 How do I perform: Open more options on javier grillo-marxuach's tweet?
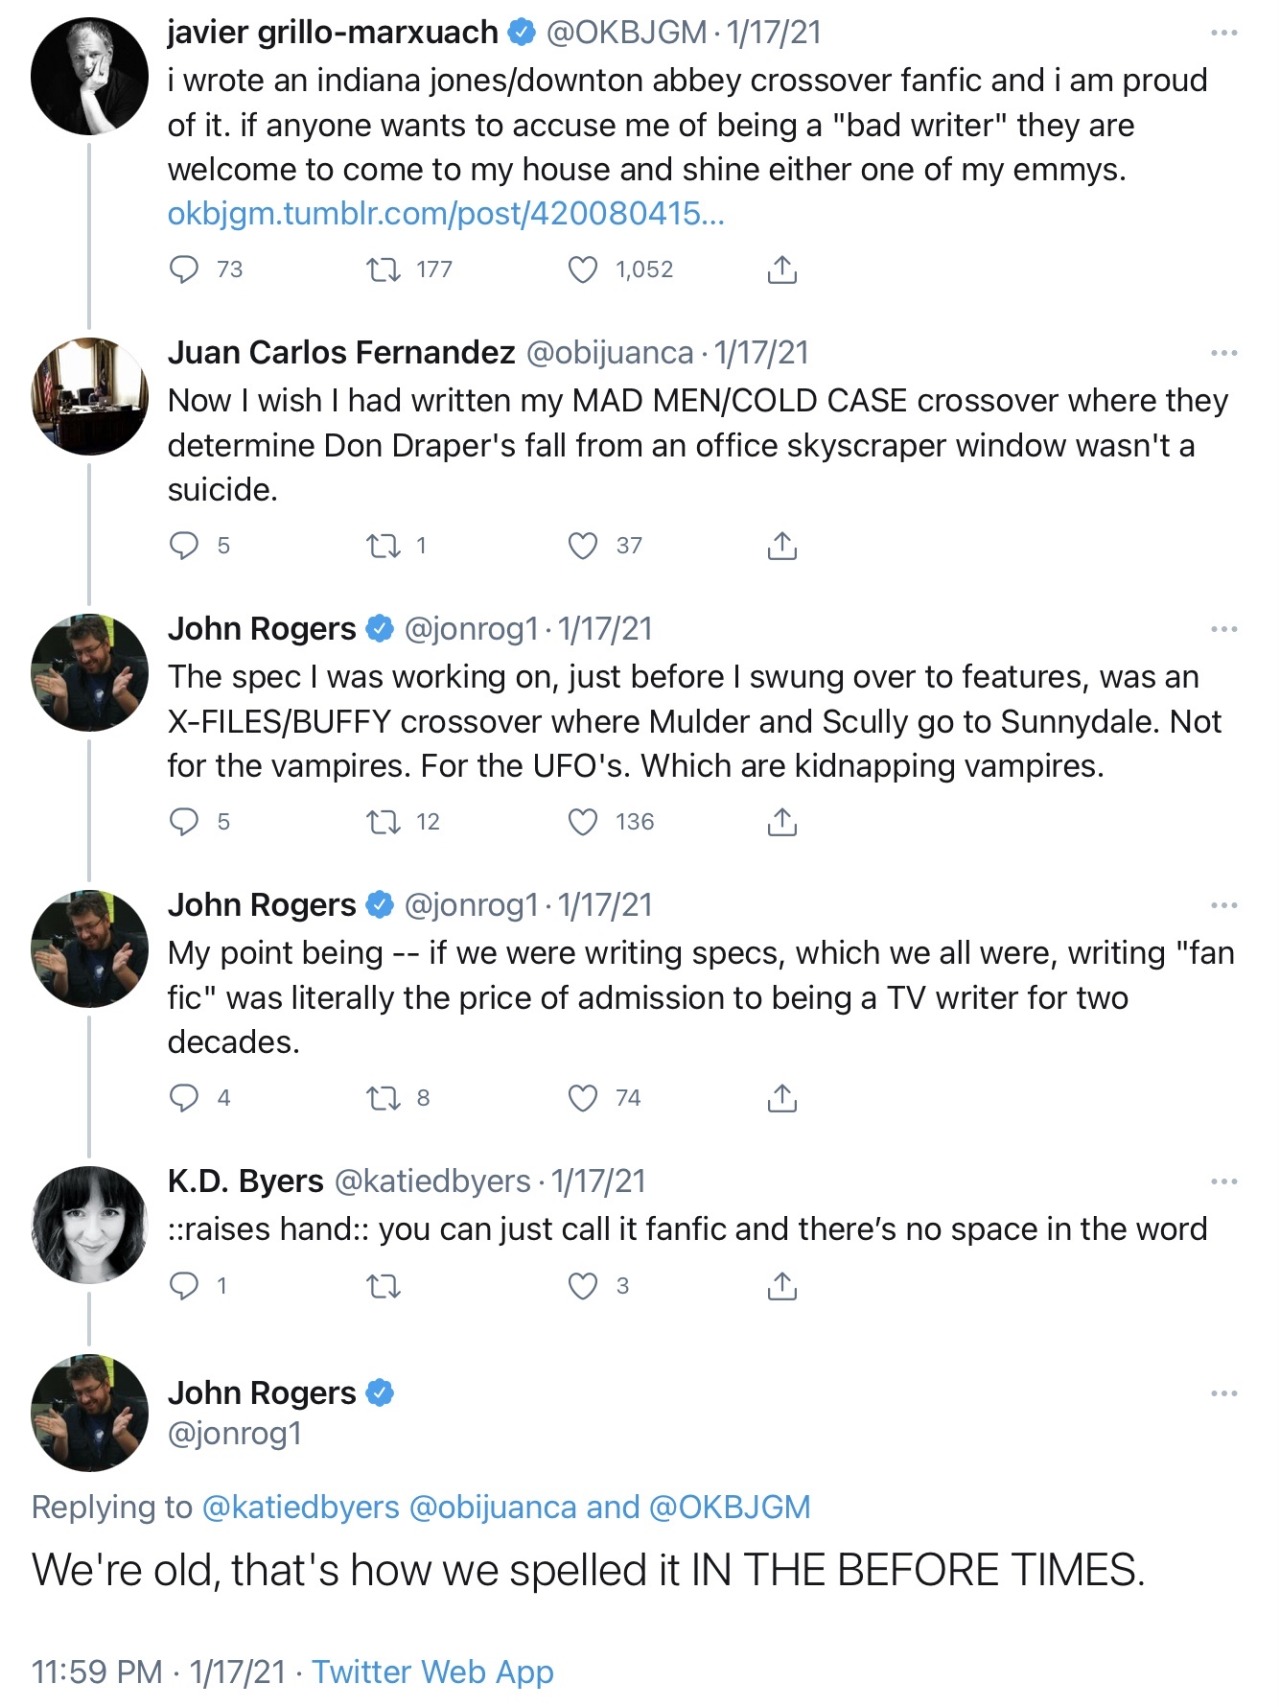(x=1223, y=33)
